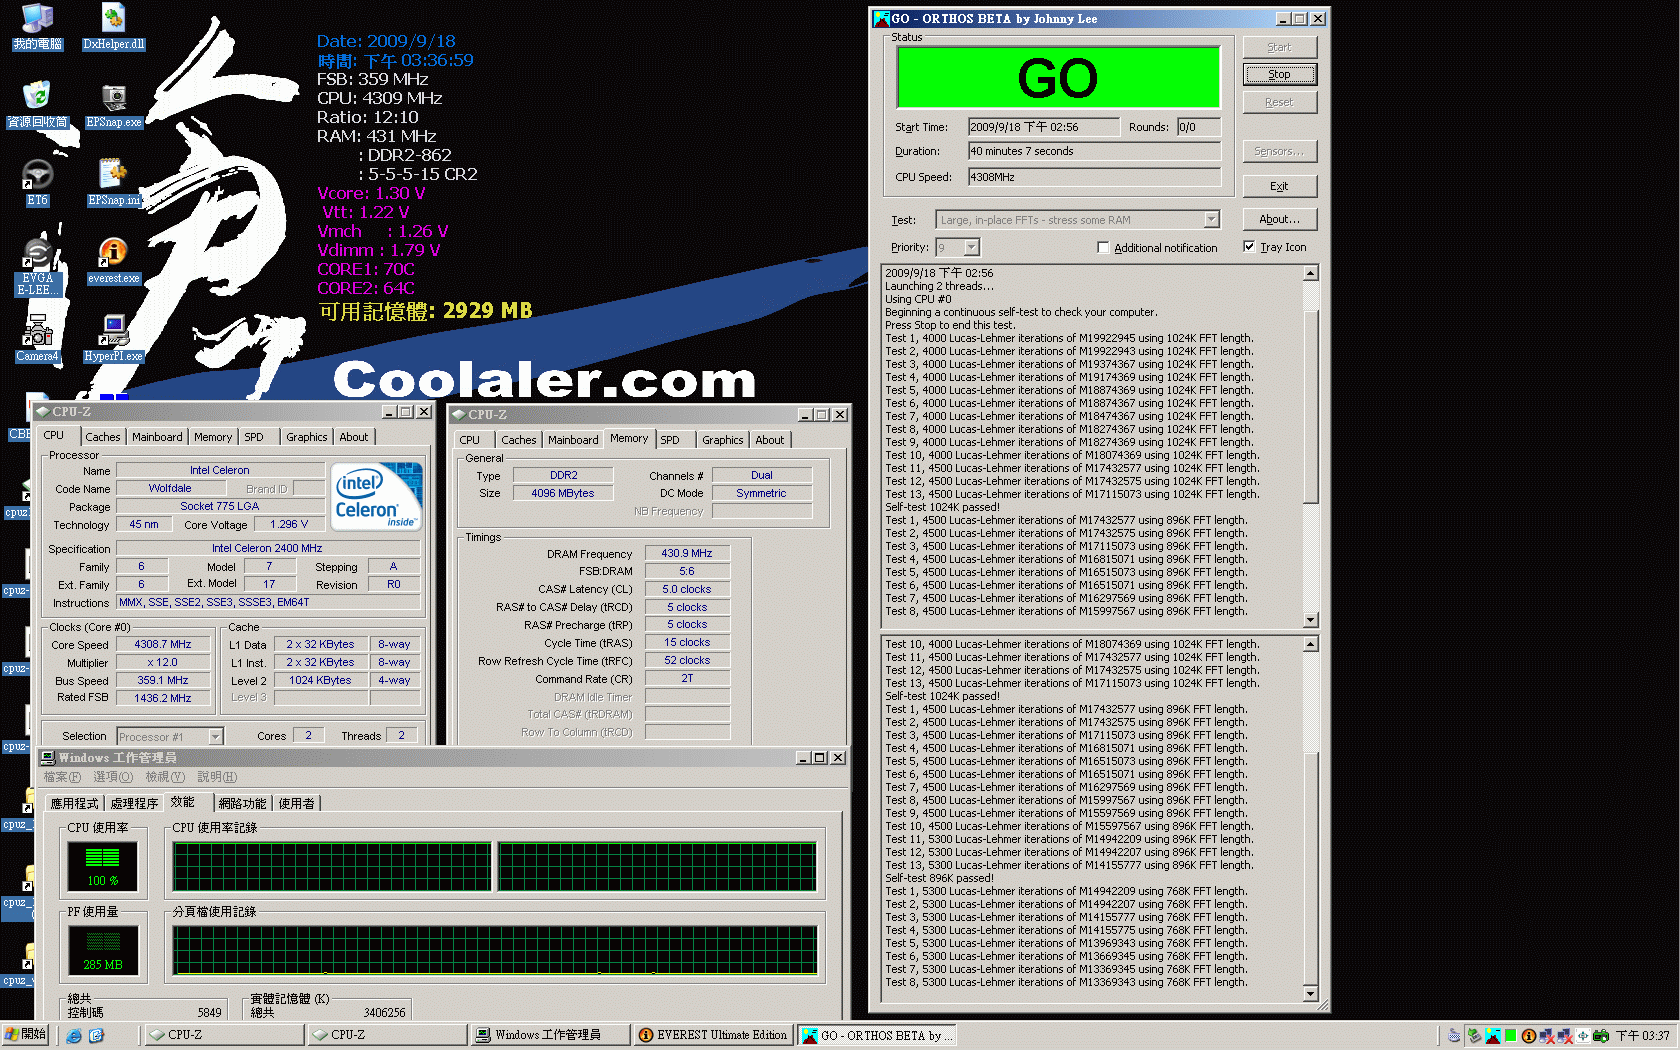Click the Task Manager title bar icon
The height and width of the screenshot is (1050, 1680).
click(48, 758)
